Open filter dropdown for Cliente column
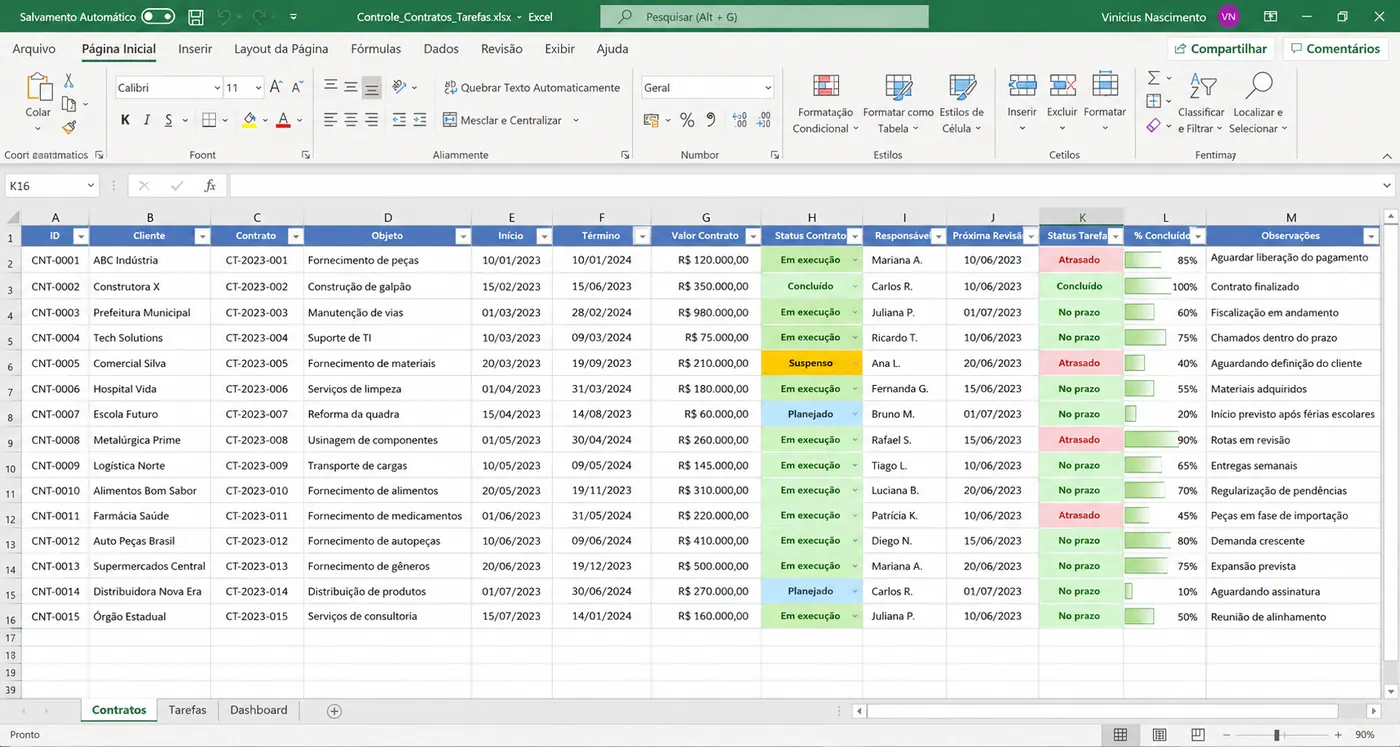The width and height of the screenshot is (1400, 747). point(202,236)
